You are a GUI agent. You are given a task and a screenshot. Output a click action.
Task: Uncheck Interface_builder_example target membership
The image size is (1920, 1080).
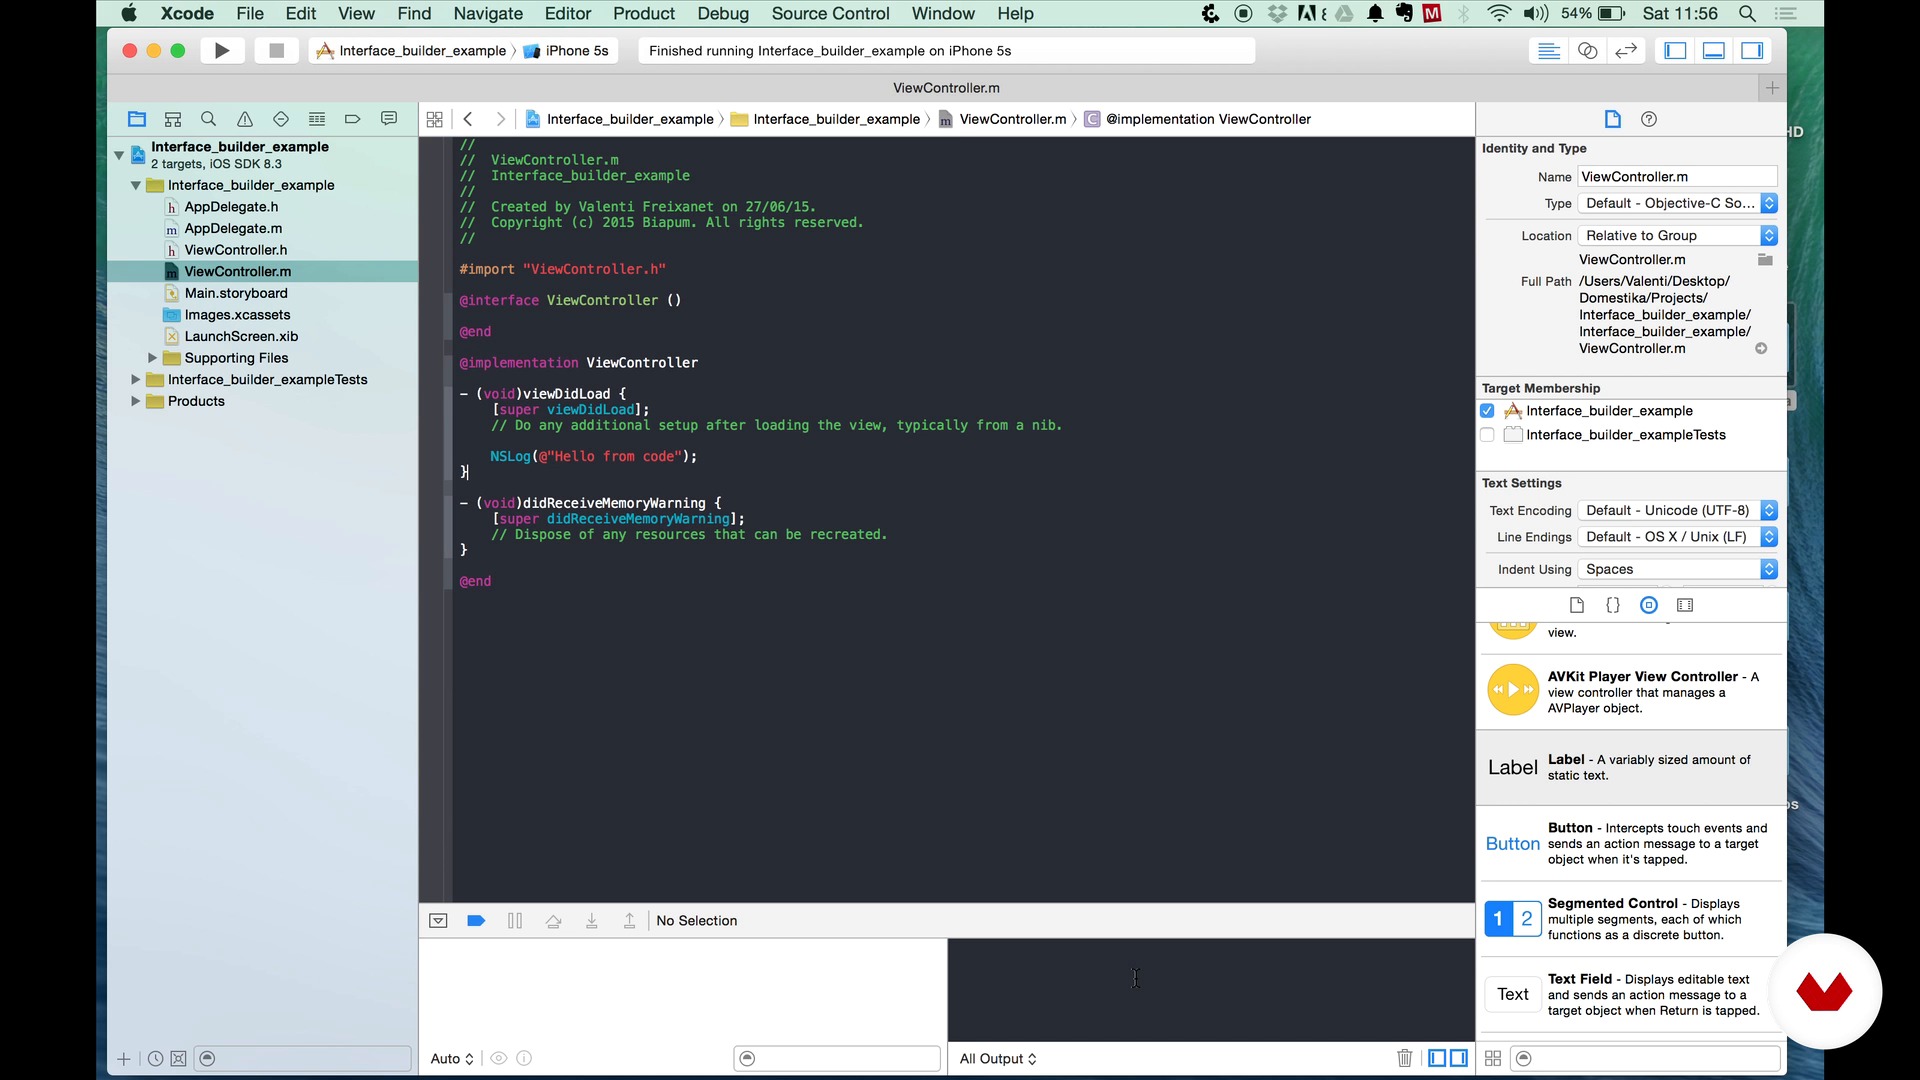pos(1487,411)
